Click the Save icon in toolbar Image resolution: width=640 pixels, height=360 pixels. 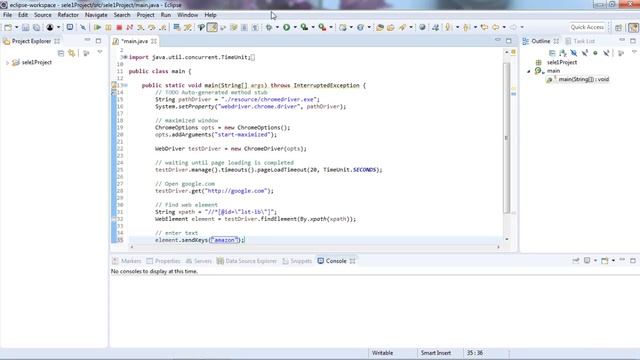[x=25, y=27]
